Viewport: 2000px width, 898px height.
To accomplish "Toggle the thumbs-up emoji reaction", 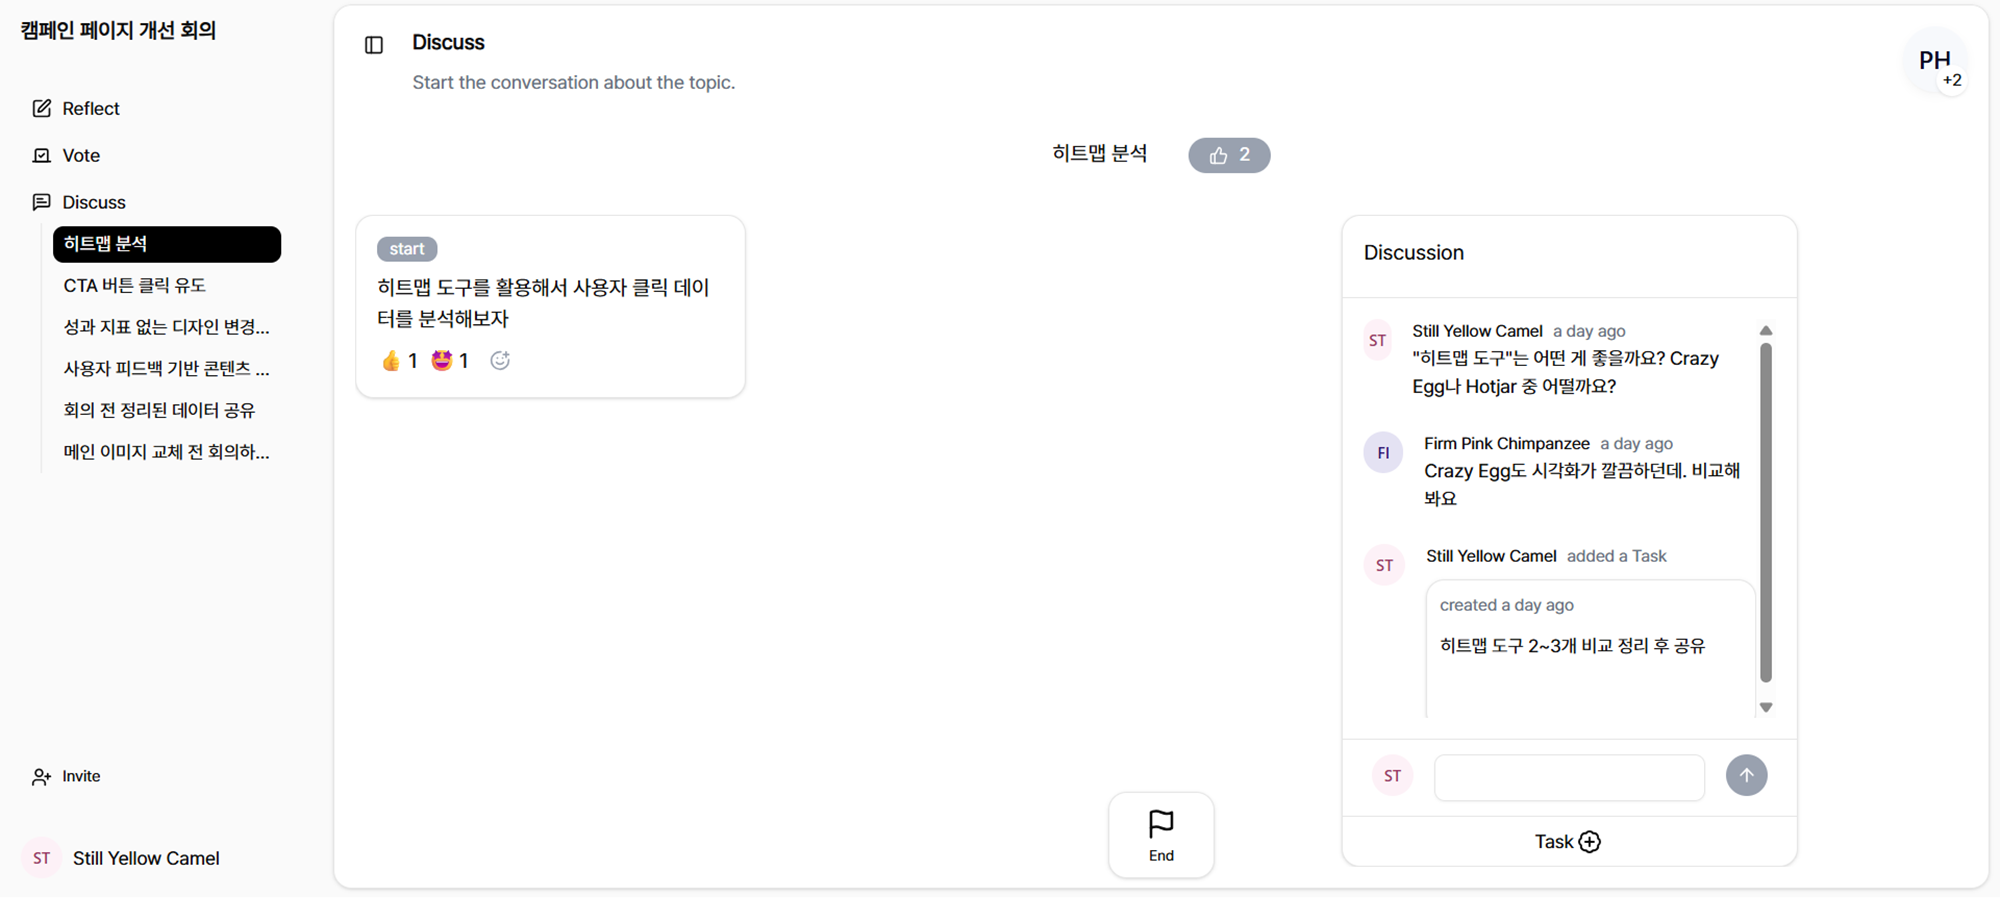I will [399, 361].
